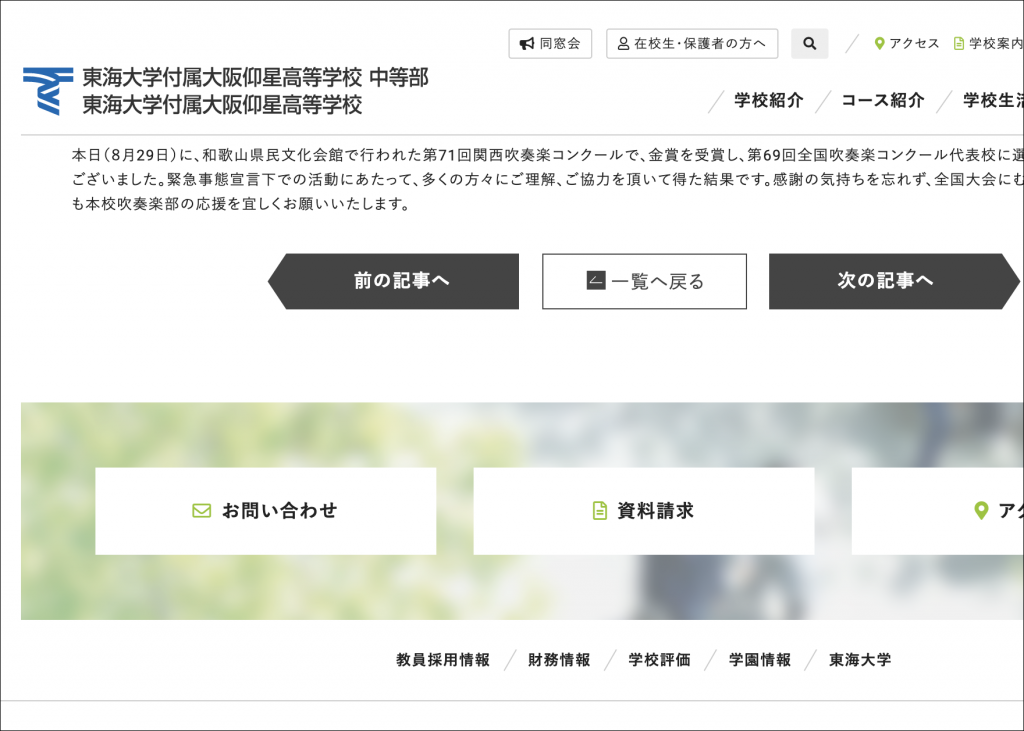Open the 学校紹介 navigation menu

point(768,100)
